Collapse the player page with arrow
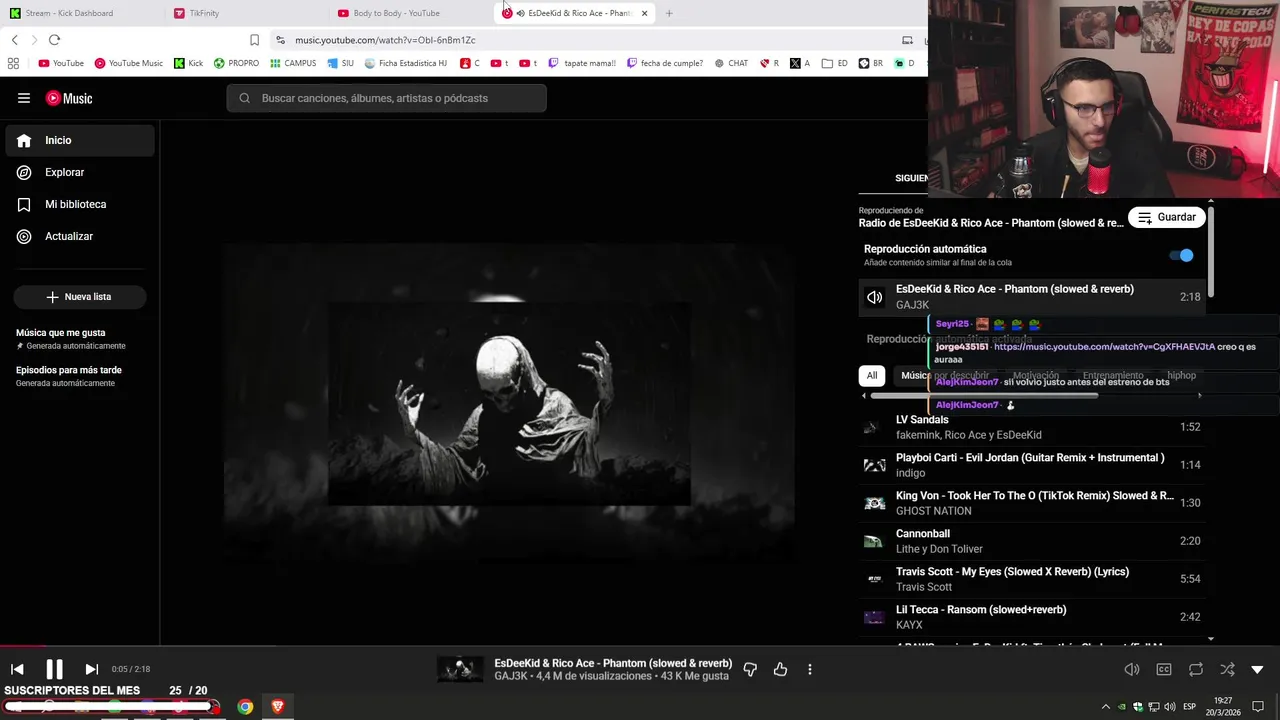Image resolution: width=1280 pixels, height=720 pixels. pos(1258,669)
